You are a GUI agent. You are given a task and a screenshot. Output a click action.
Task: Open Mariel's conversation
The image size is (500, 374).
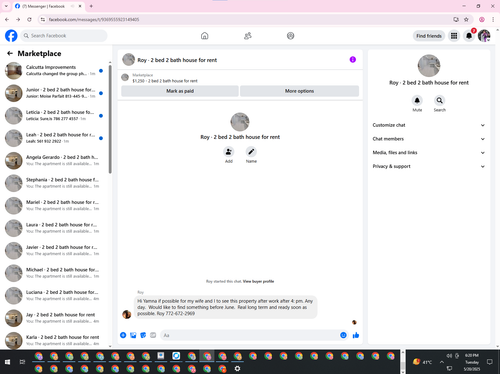pyautogui.click(x=55, y=205)
